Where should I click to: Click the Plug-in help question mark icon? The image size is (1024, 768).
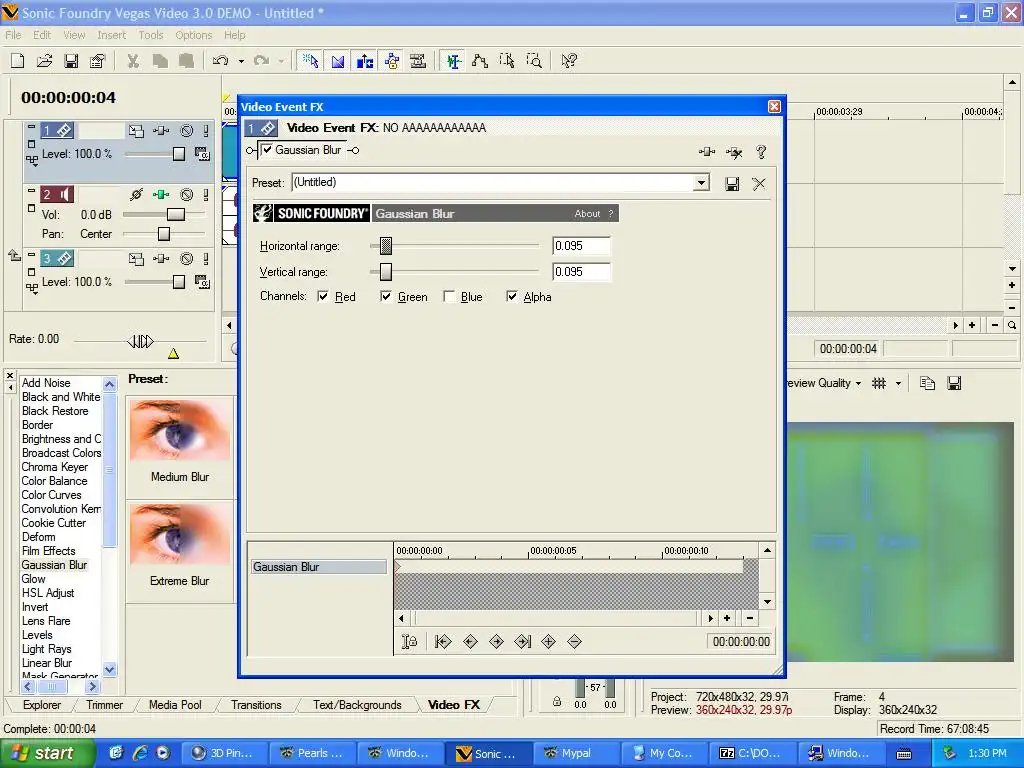(x=761, y=152)
